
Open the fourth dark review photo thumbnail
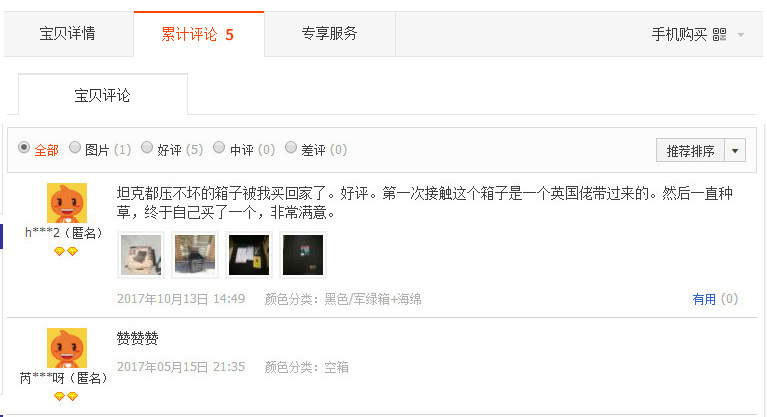pos(303,255)
